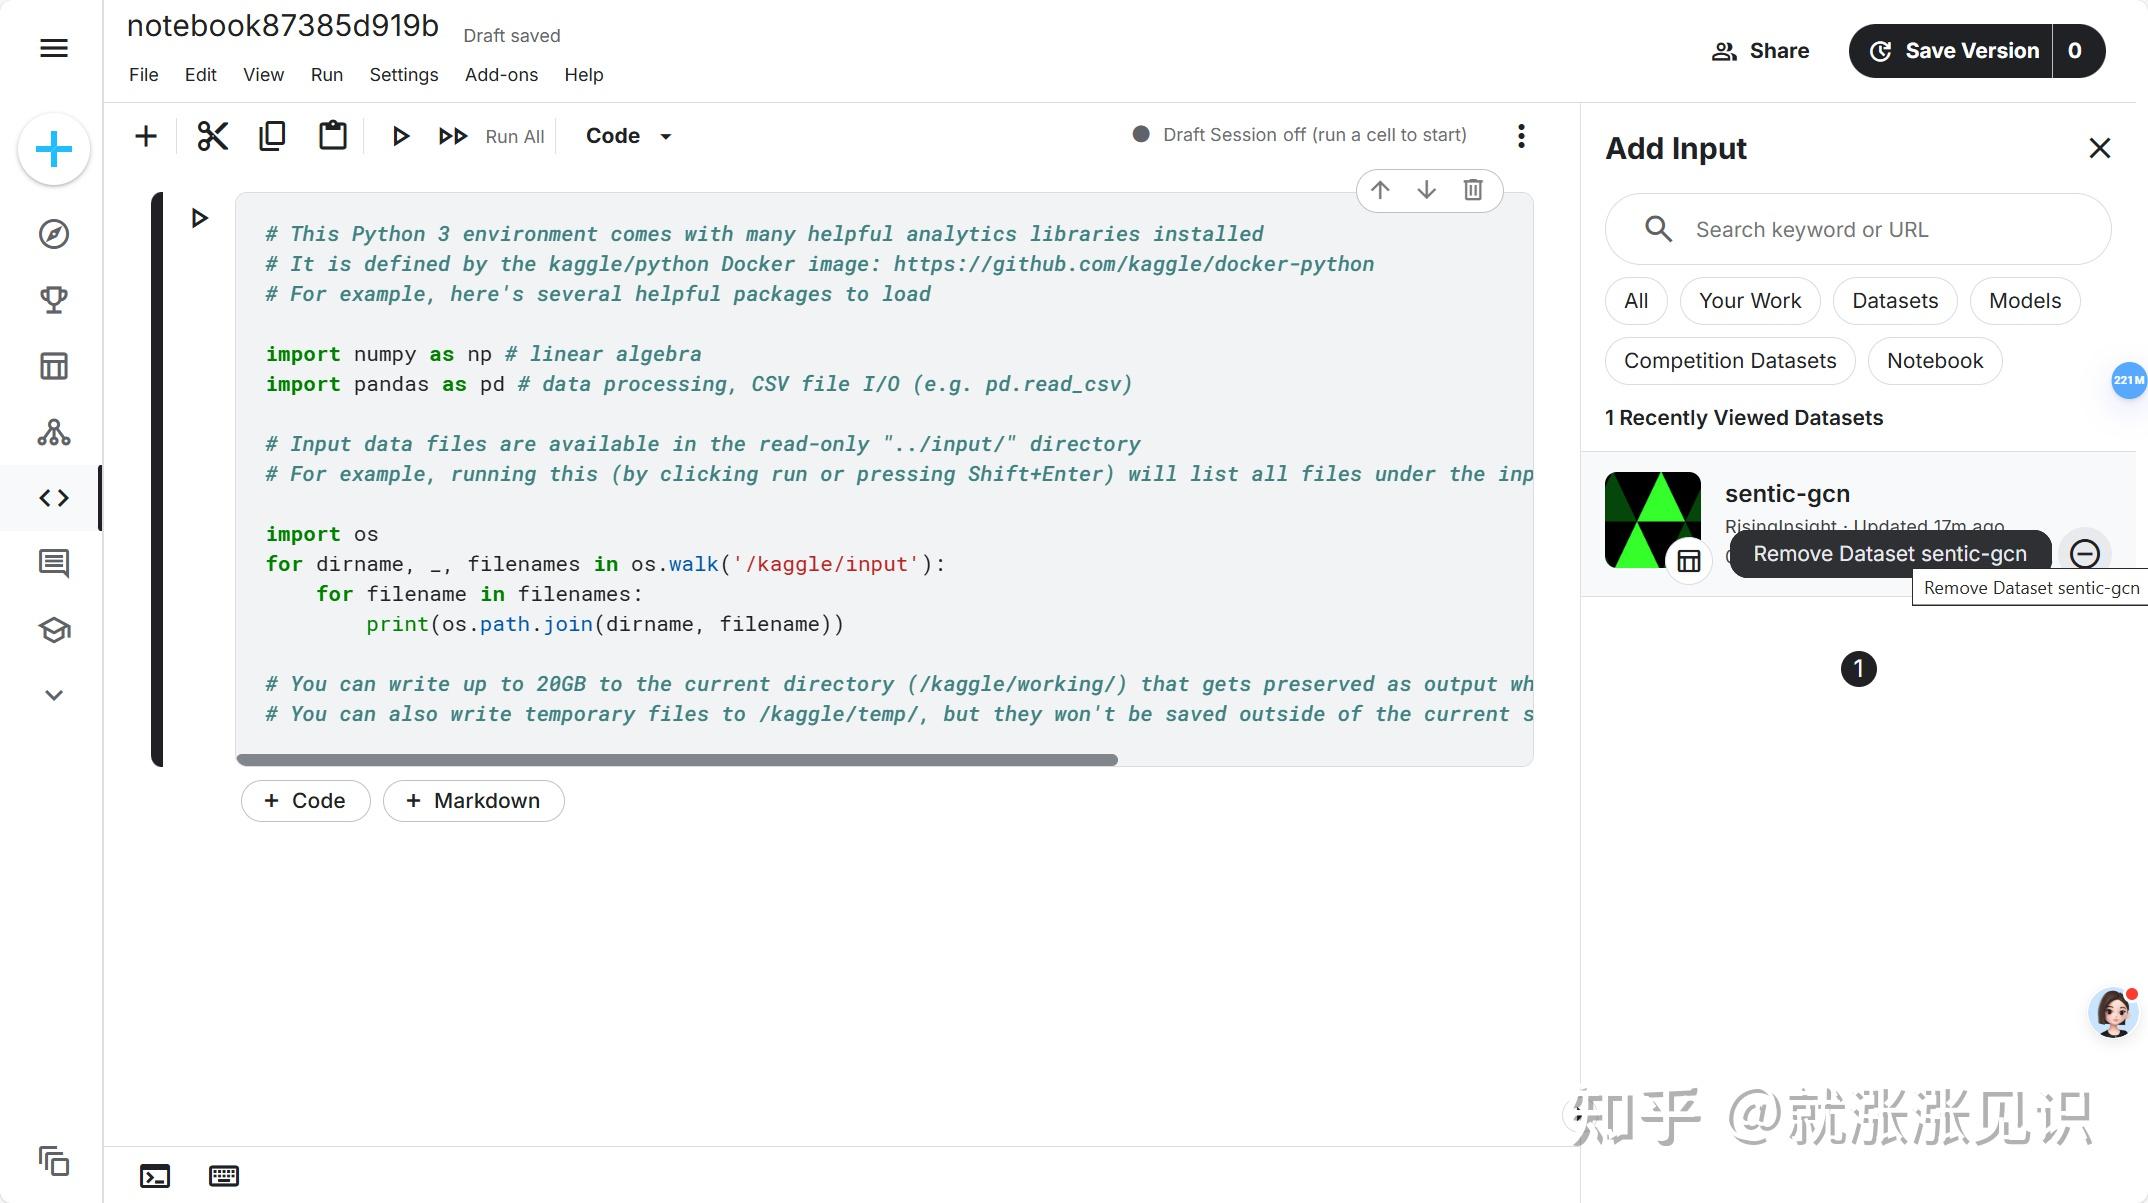Add a new Markdown cell below

tap(474, 801)
